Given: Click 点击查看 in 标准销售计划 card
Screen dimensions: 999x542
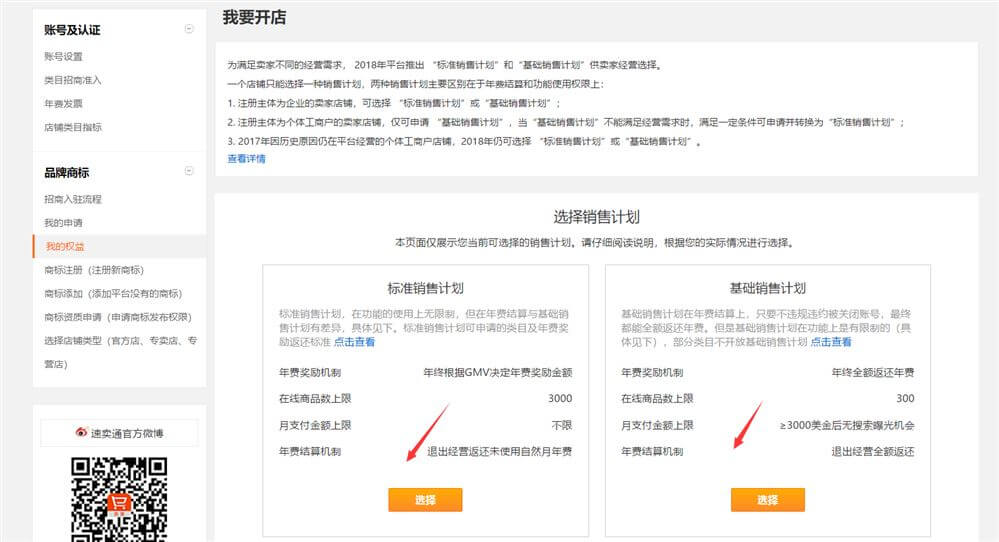Looking at the screenshot, I should [x=355, y=342].
